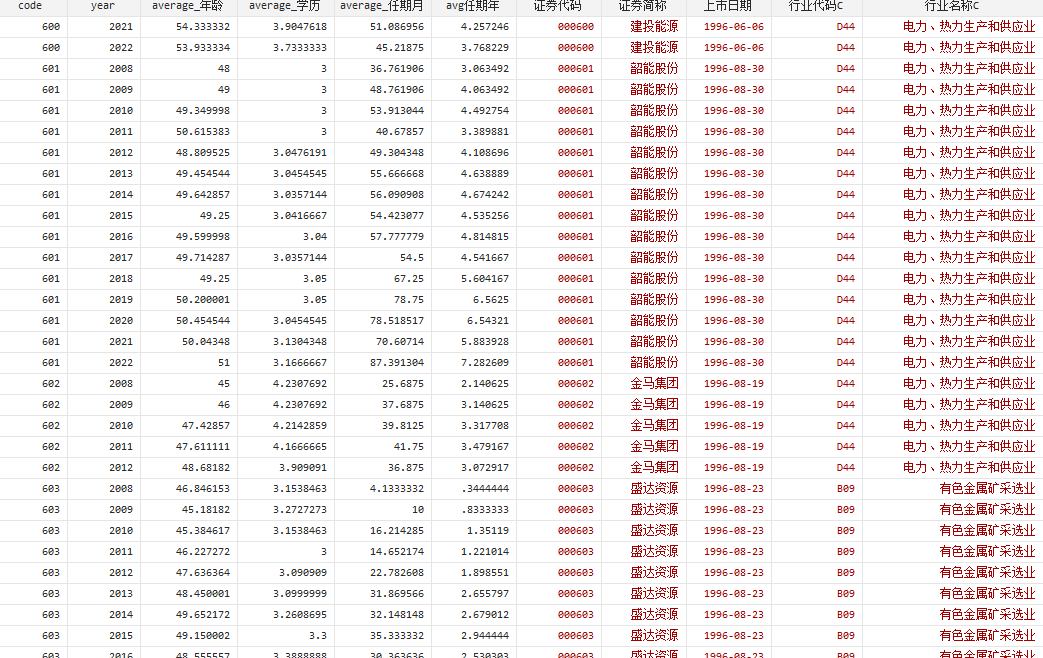Screen dimensions: 1043x658
Task: Select the '行业代码C' column header
Action: click(x=815, y=6)
